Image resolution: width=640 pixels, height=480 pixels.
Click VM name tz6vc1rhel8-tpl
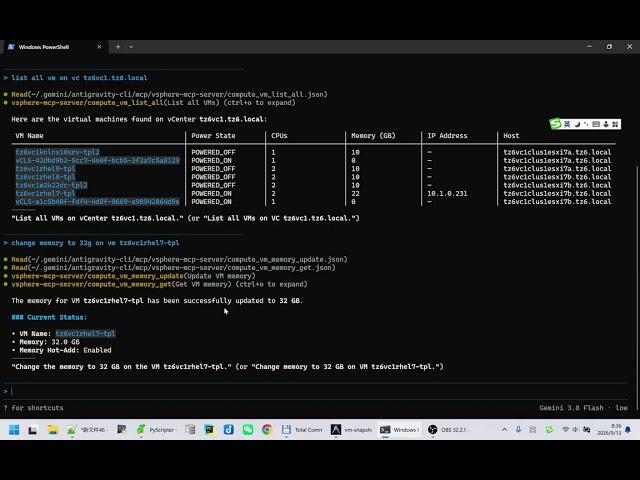[45, 177]
